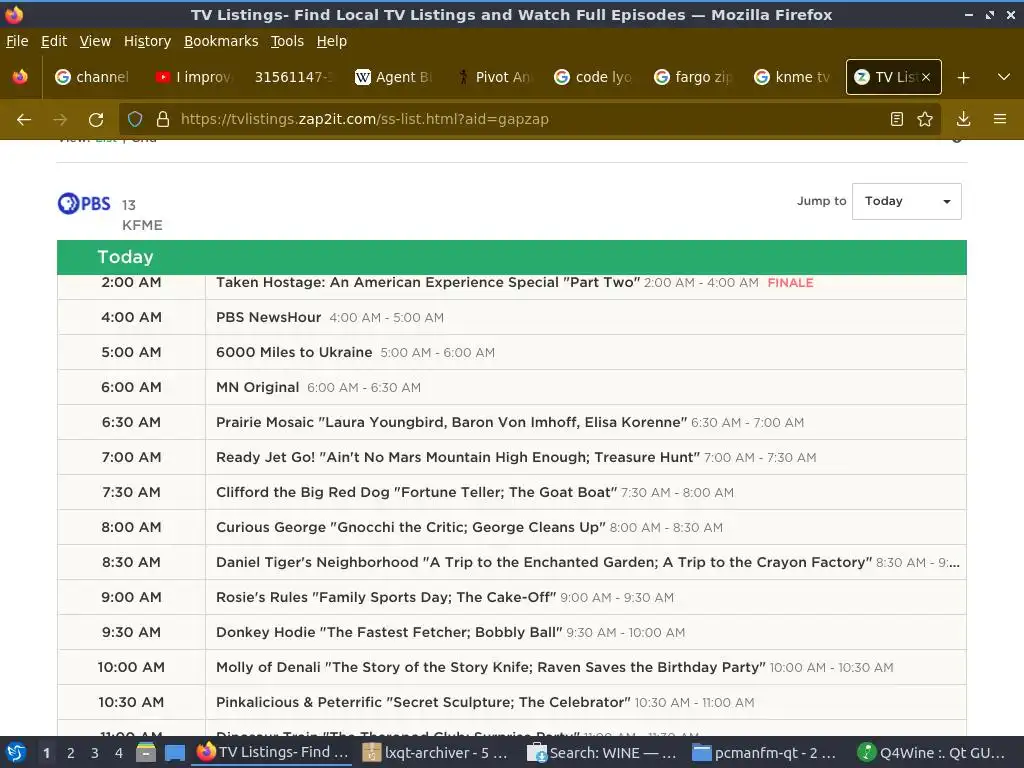Open the Edit menu
Image resolution: width=1024 pixels, height=768 pixels.
(54, 41)
